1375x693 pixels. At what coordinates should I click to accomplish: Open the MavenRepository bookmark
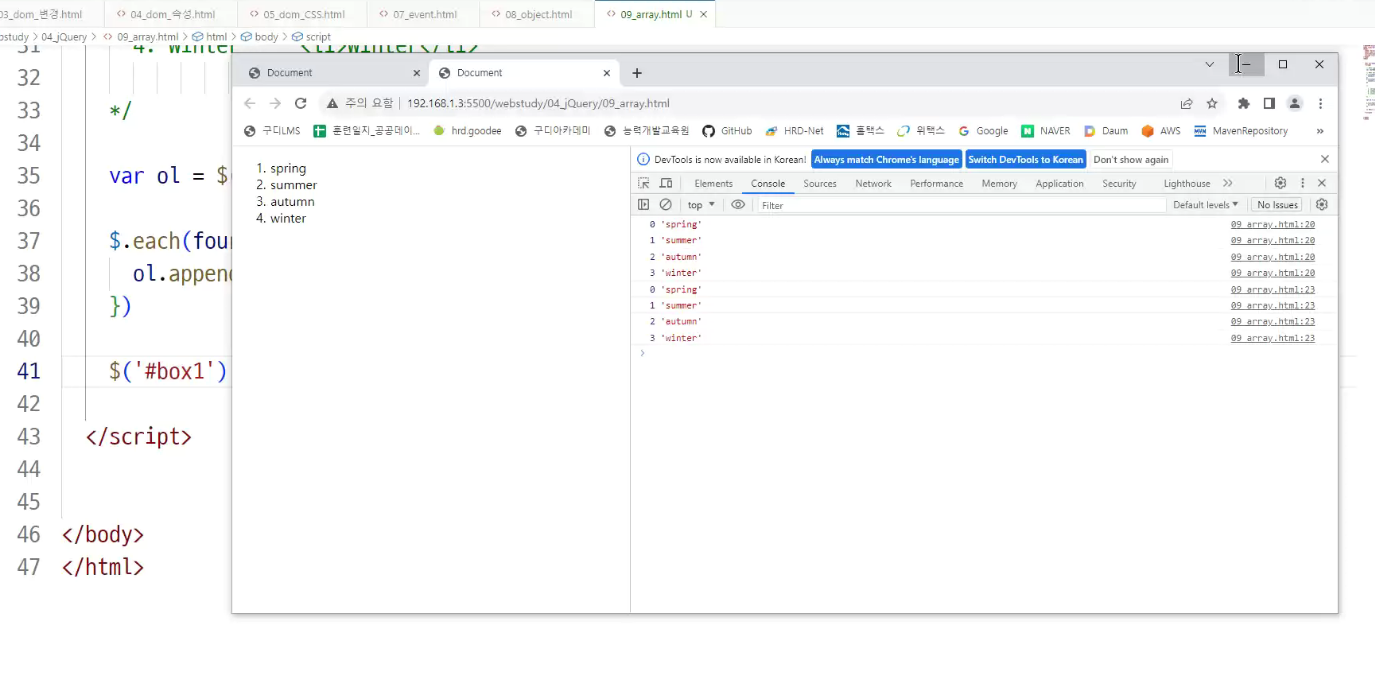(1241, 131)
